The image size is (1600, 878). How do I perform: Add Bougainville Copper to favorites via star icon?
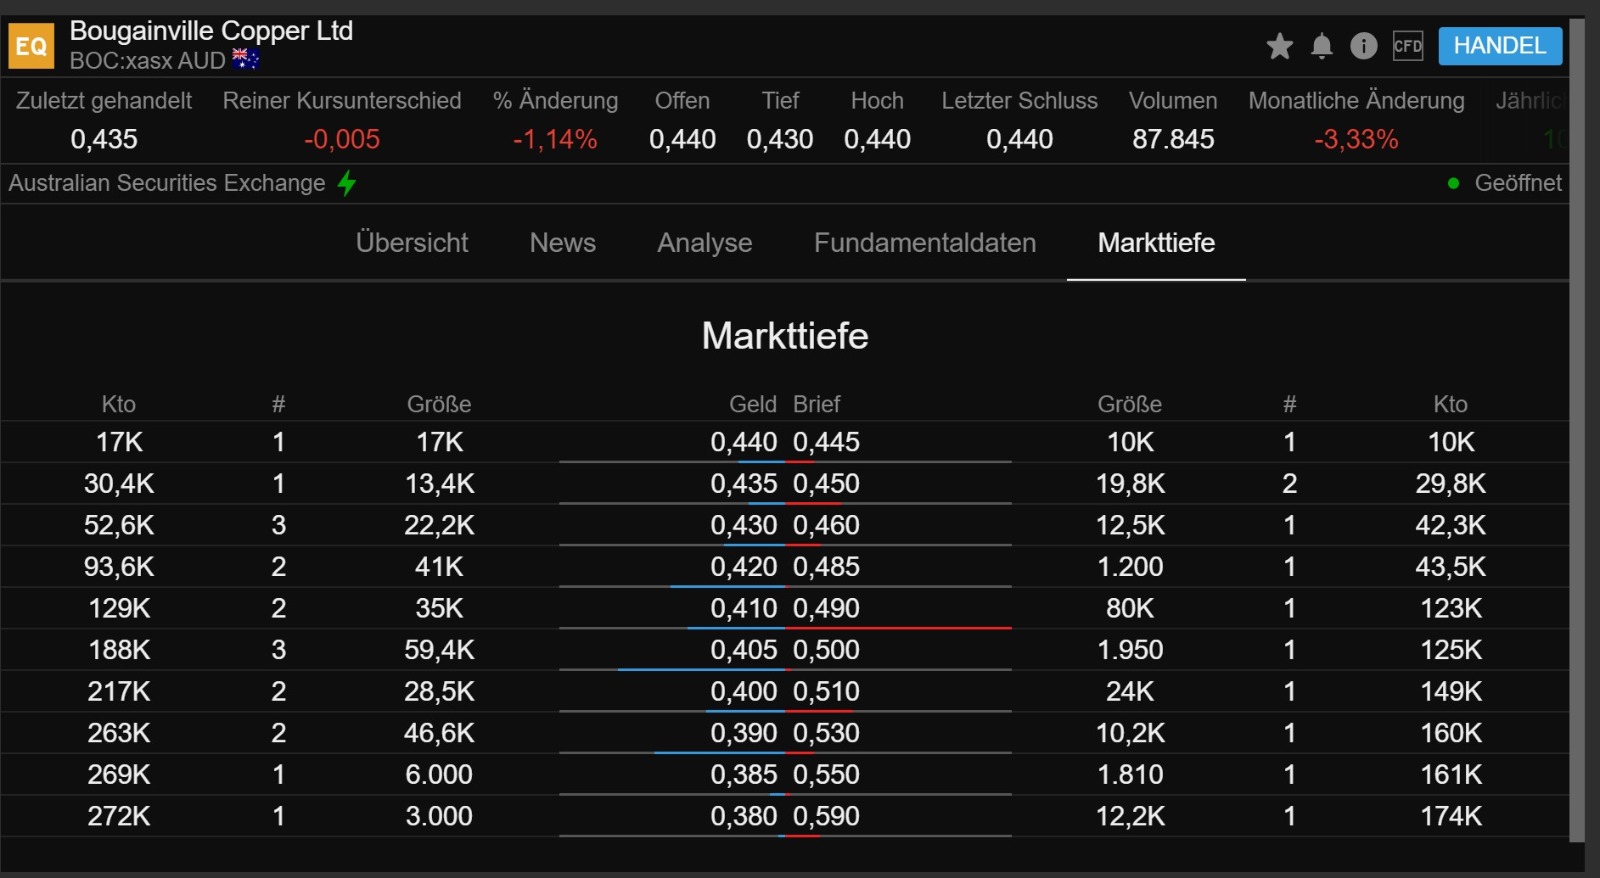(x=1279, y=46)
